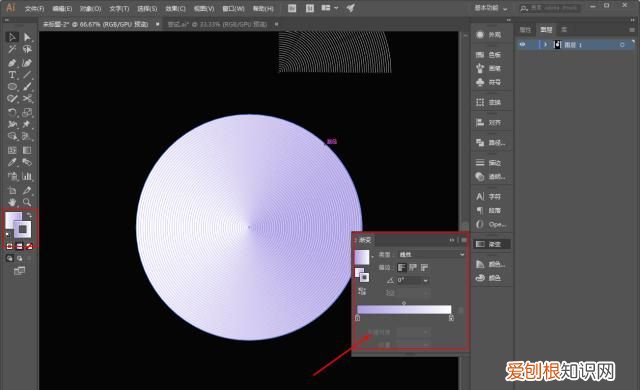
Task: Open the 文件(F) menu
Action: [x=35, y=9]
